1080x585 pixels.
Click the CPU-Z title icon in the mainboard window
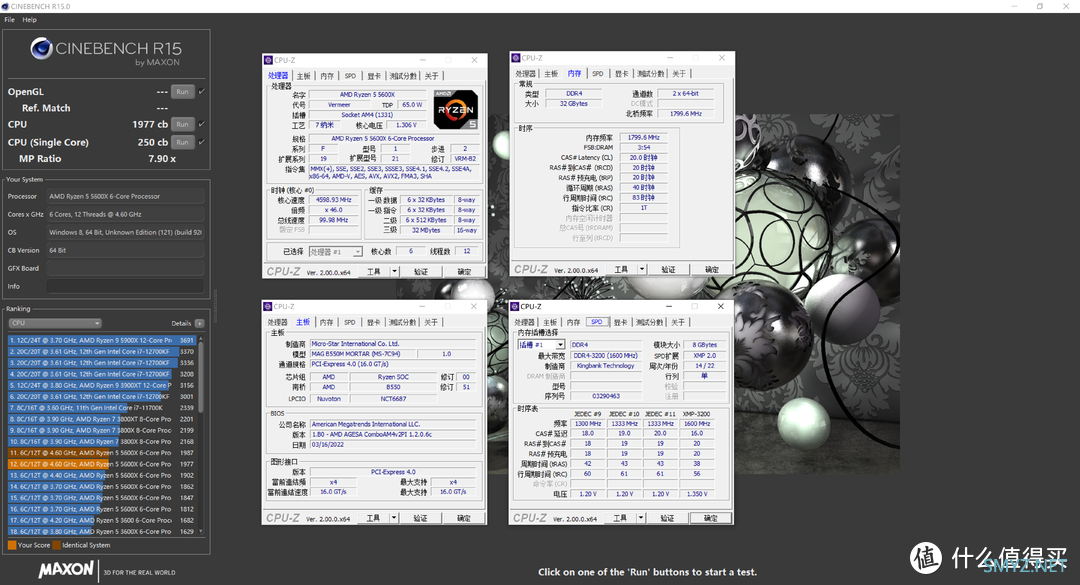tap(268, 307)
